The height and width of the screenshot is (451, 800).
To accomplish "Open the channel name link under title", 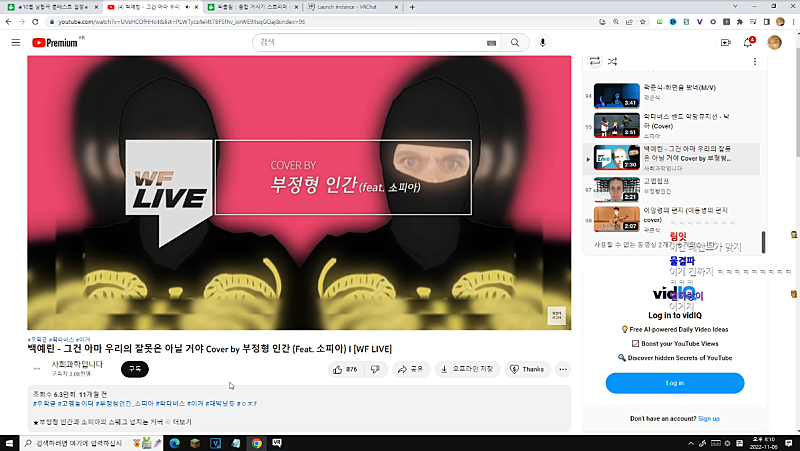I will pos(77,364).
